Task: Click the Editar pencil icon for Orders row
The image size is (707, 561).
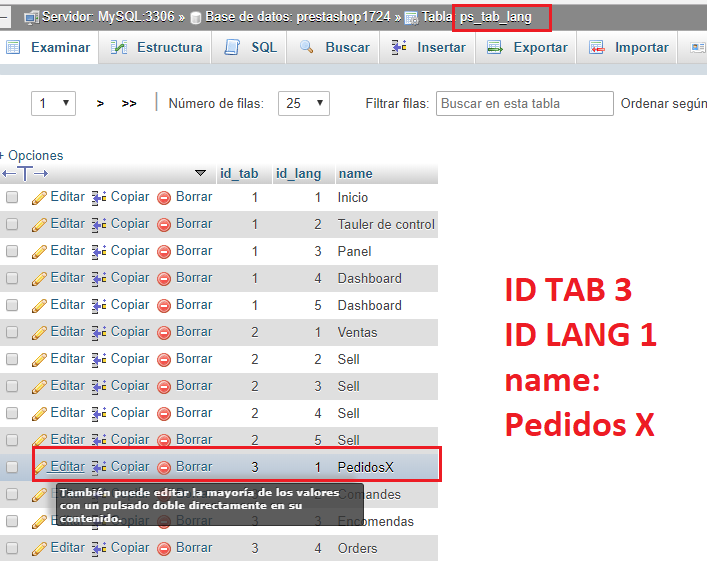Action: coord(39,548)
